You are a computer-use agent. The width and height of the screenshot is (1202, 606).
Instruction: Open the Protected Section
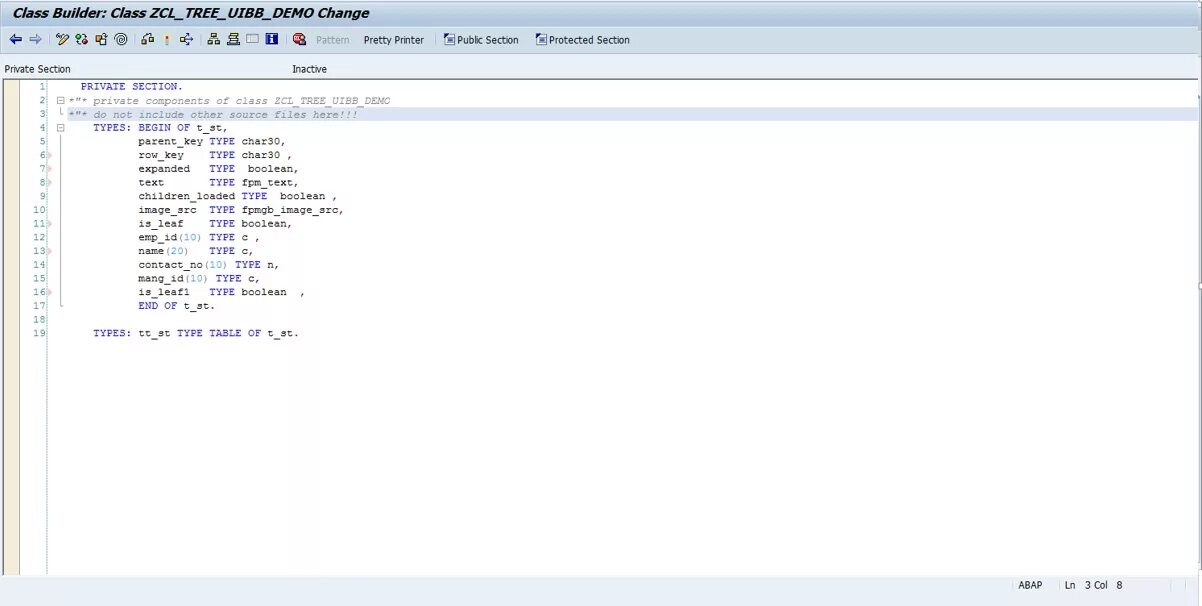point(585,40)
